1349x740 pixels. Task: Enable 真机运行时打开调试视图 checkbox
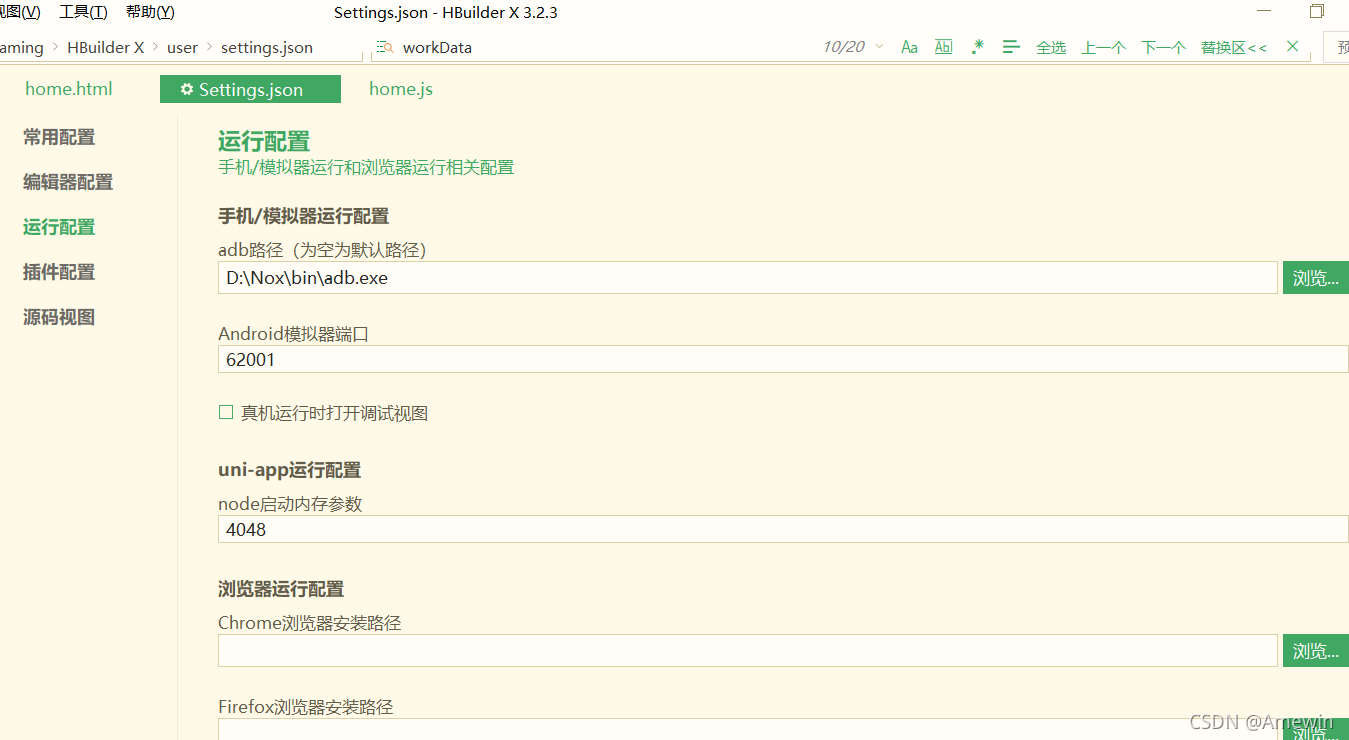click(226, 412)
